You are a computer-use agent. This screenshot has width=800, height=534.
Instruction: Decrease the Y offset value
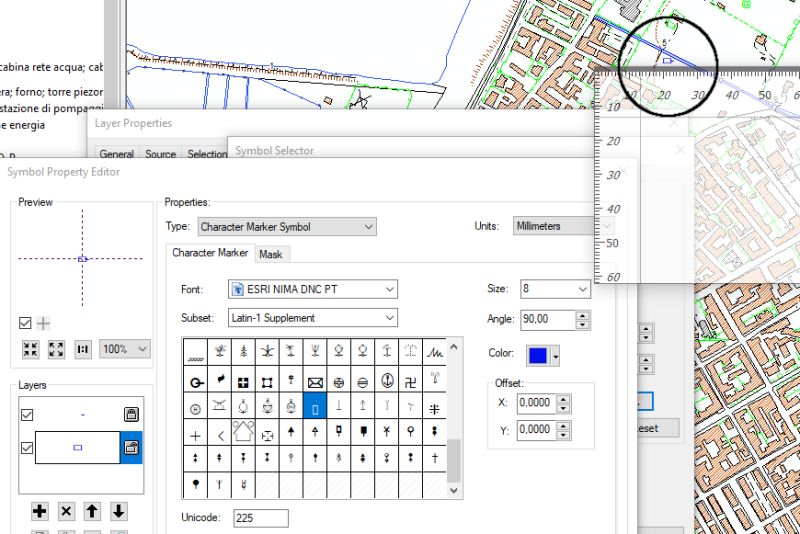pyautogui.click(x=563, y=435)
